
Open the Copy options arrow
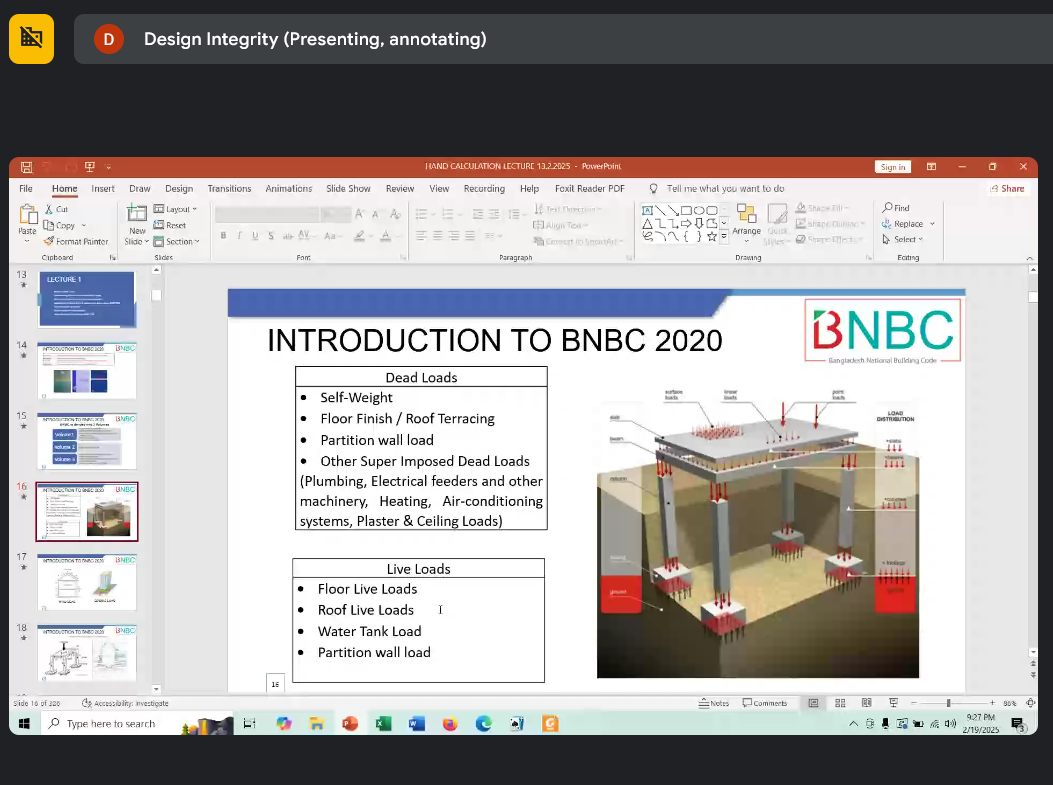(x=84, y=226)
